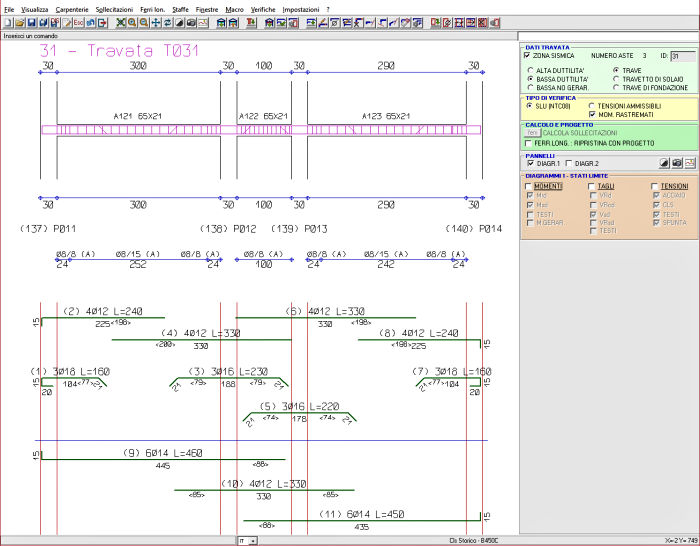
Task: Click the contrast icon in Pannelli section
Action: pyautogui.click(x=664, y=163)
